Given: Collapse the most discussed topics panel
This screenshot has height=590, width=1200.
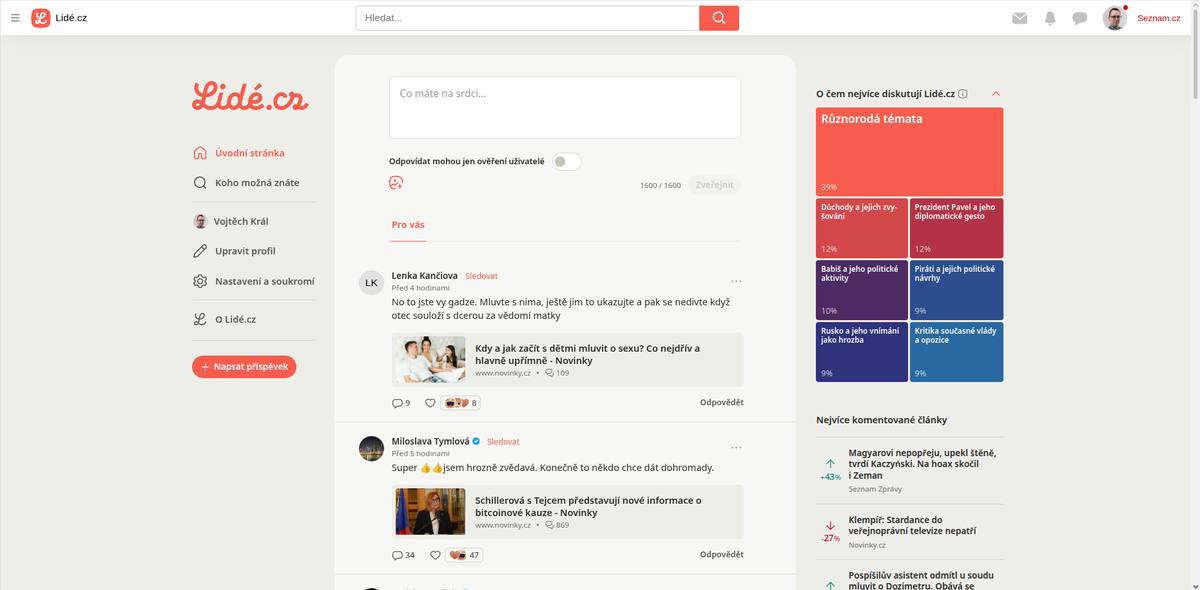Looking at the screenshot, I should click(996, 94).
